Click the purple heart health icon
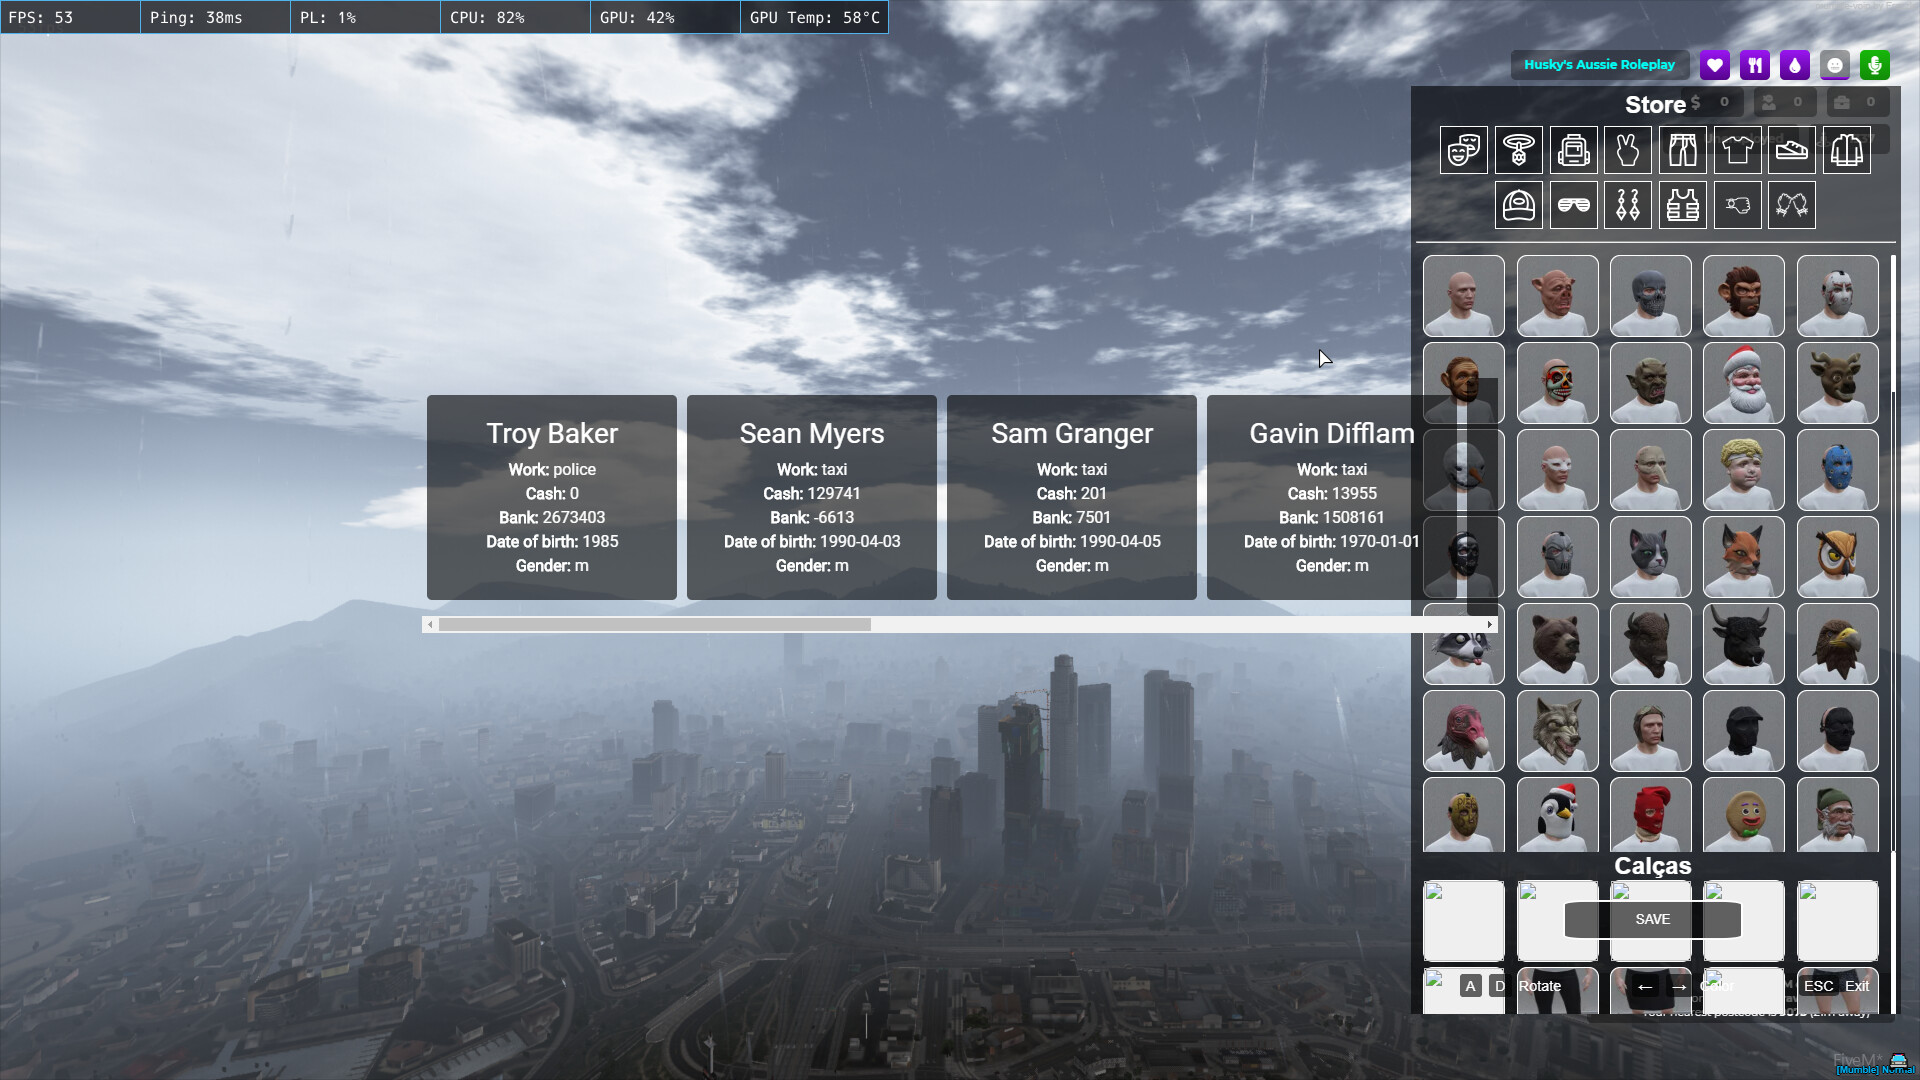This screenshot has width=1920, height=1080. click(1714, 65)
